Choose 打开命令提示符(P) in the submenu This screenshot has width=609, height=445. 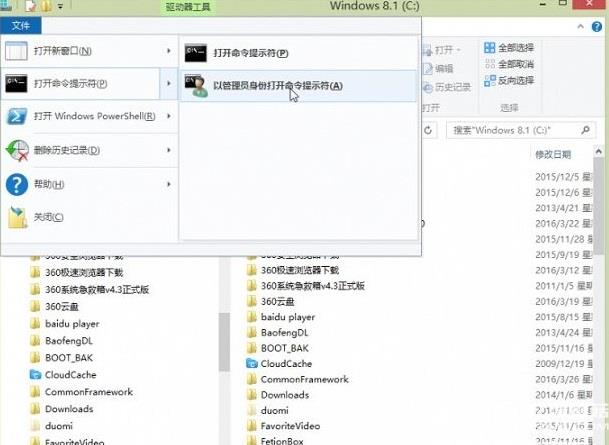pos(250,52)
